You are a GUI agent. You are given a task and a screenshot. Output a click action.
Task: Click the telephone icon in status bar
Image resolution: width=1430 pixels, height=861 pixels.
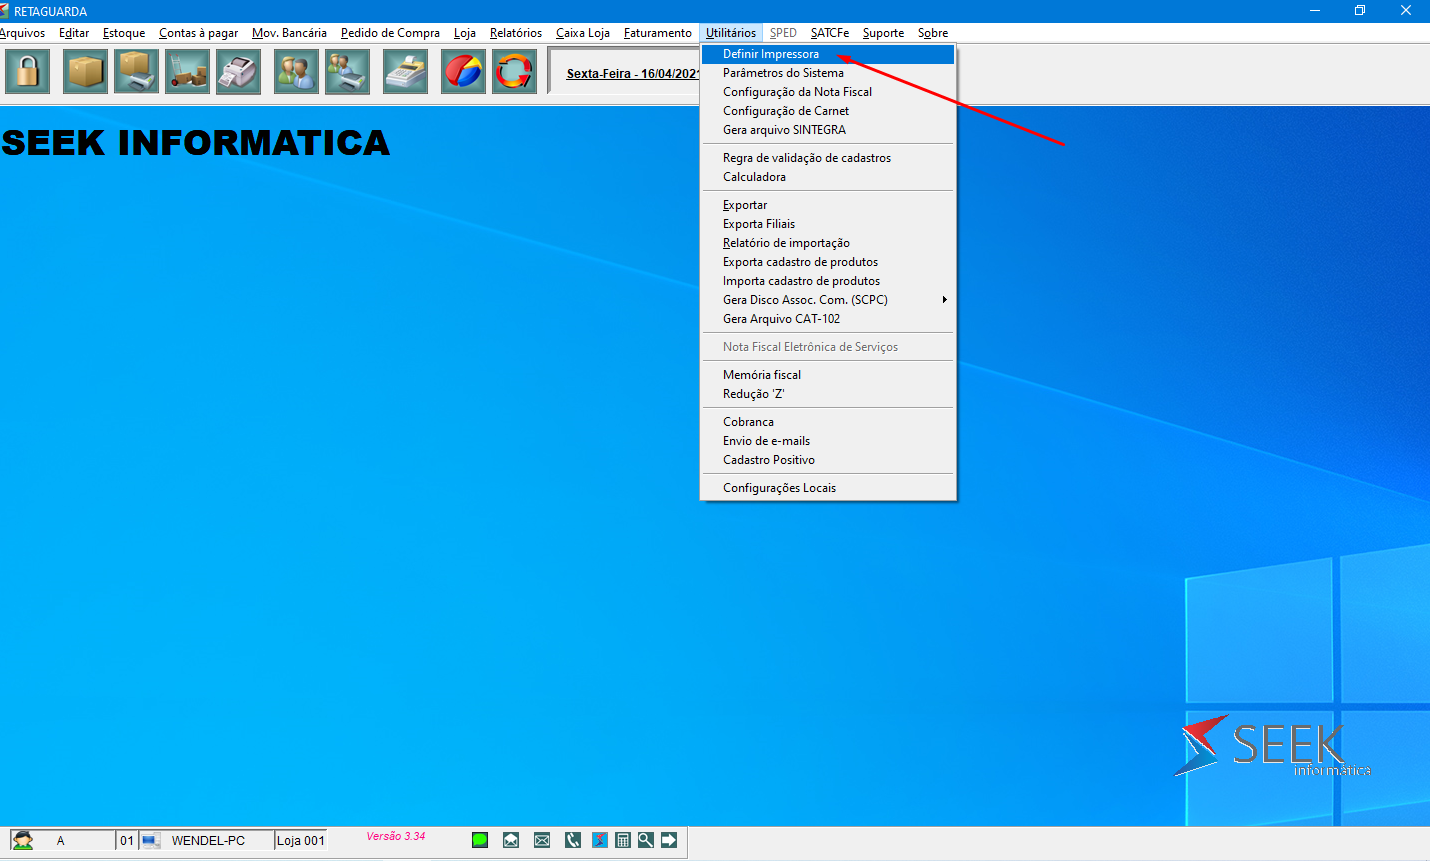[x=573, y=840]
